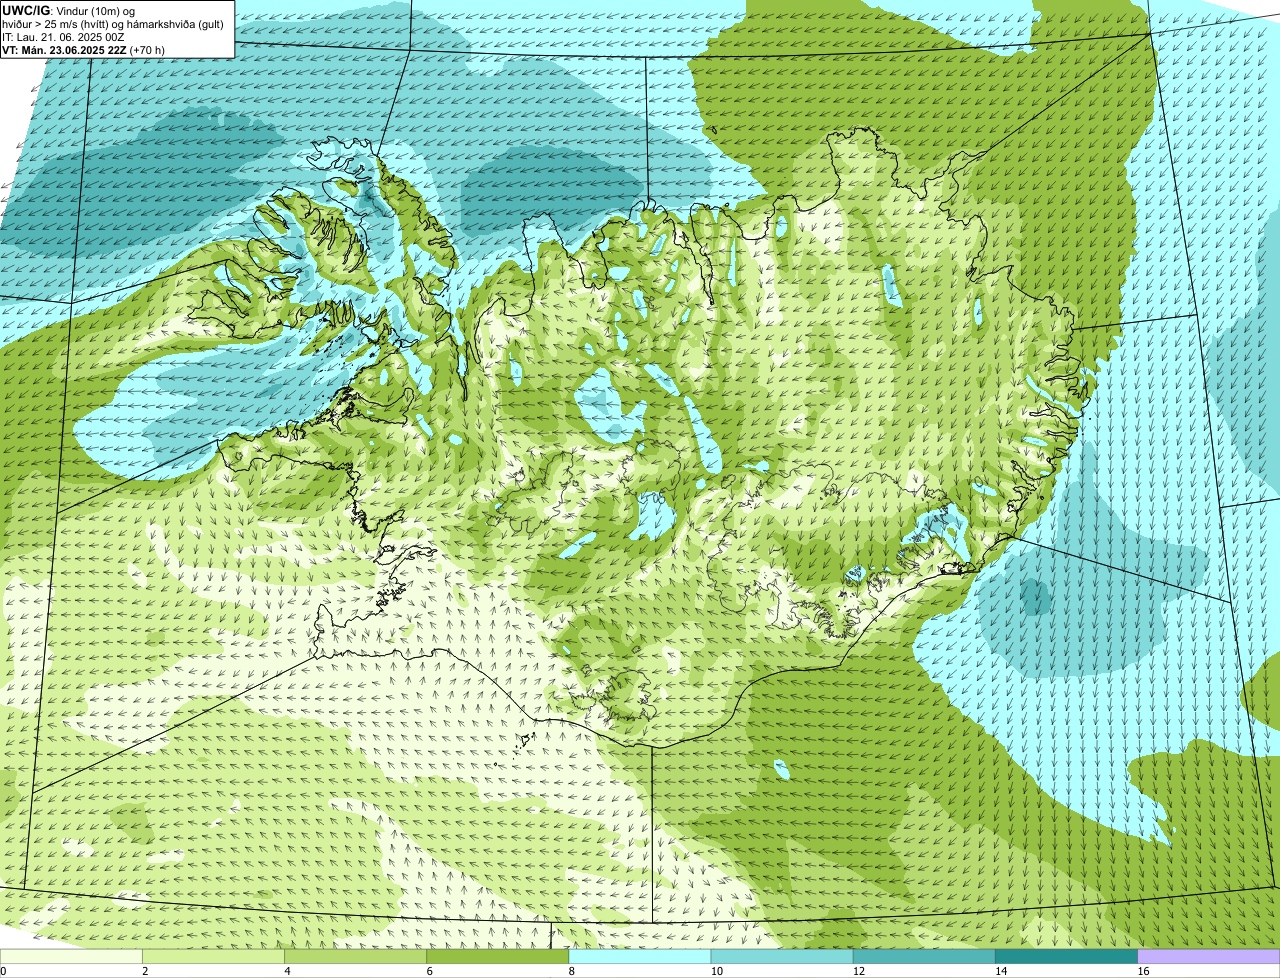The width and height of the screenshot is (1280, 978).
Task: Click the legend label '4'
Action: (x=287, y=971)
